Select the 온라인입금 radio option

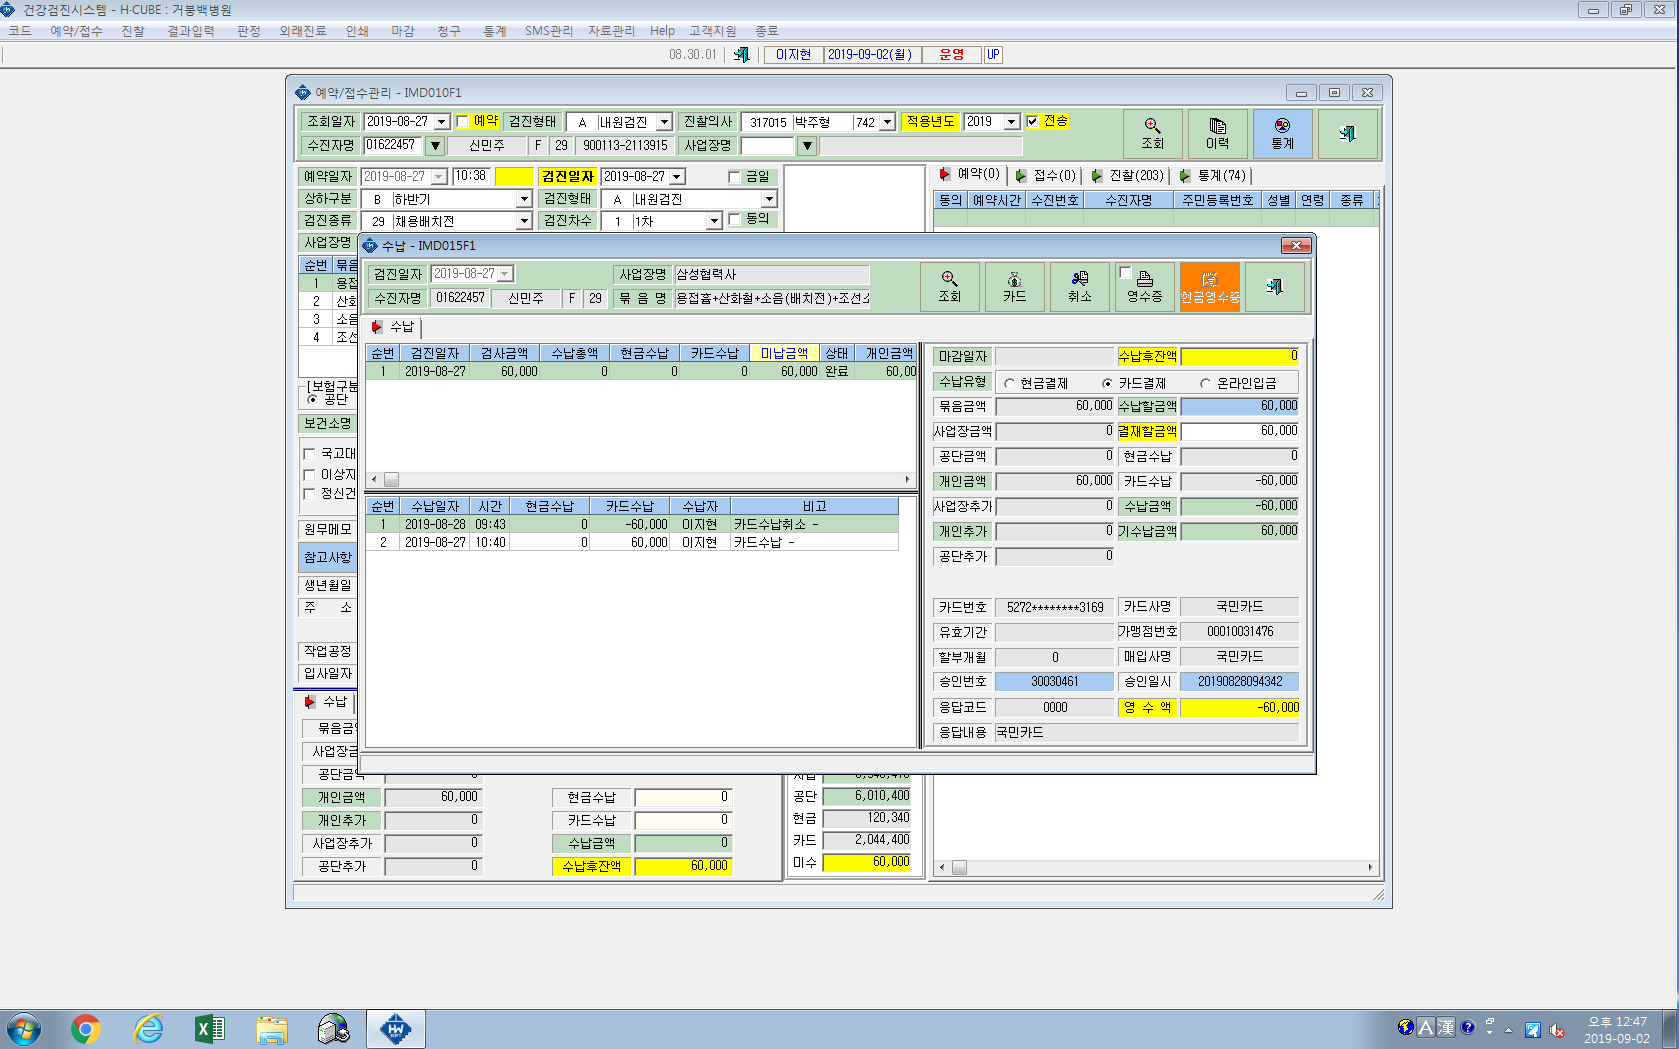pyautogui.click(x=1205, y=383)
